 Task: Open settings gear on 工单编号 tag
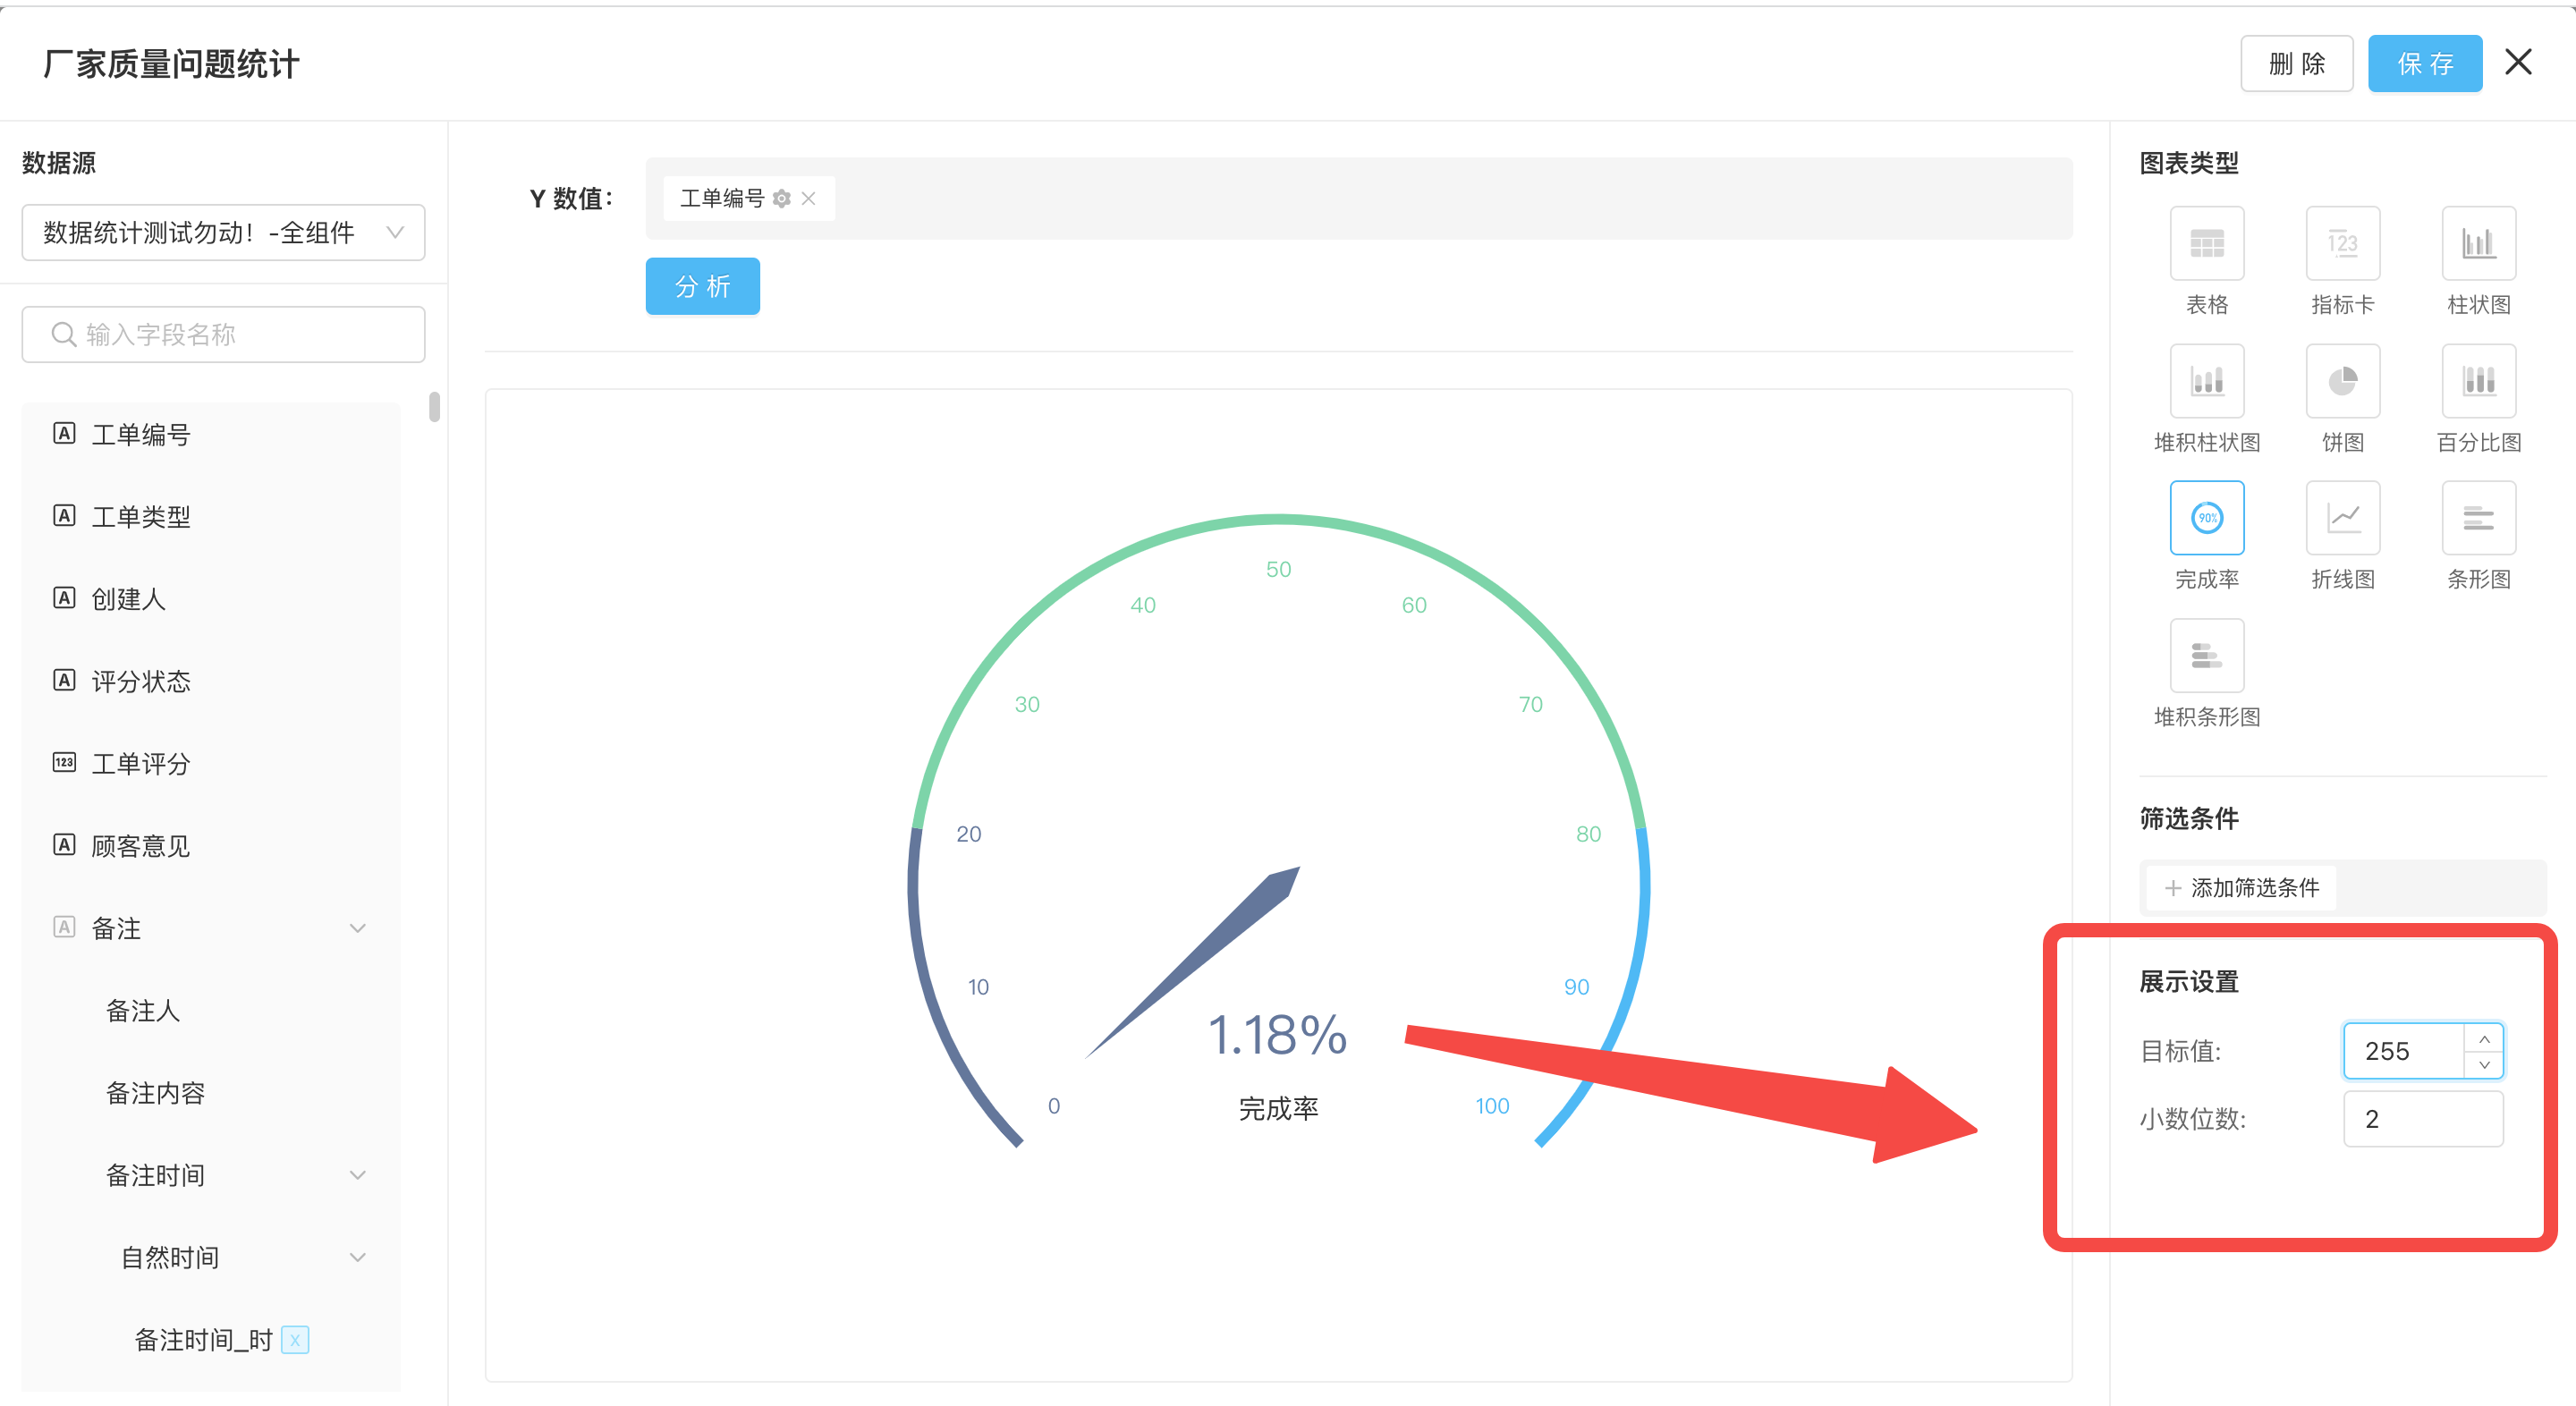click(782, 199)
